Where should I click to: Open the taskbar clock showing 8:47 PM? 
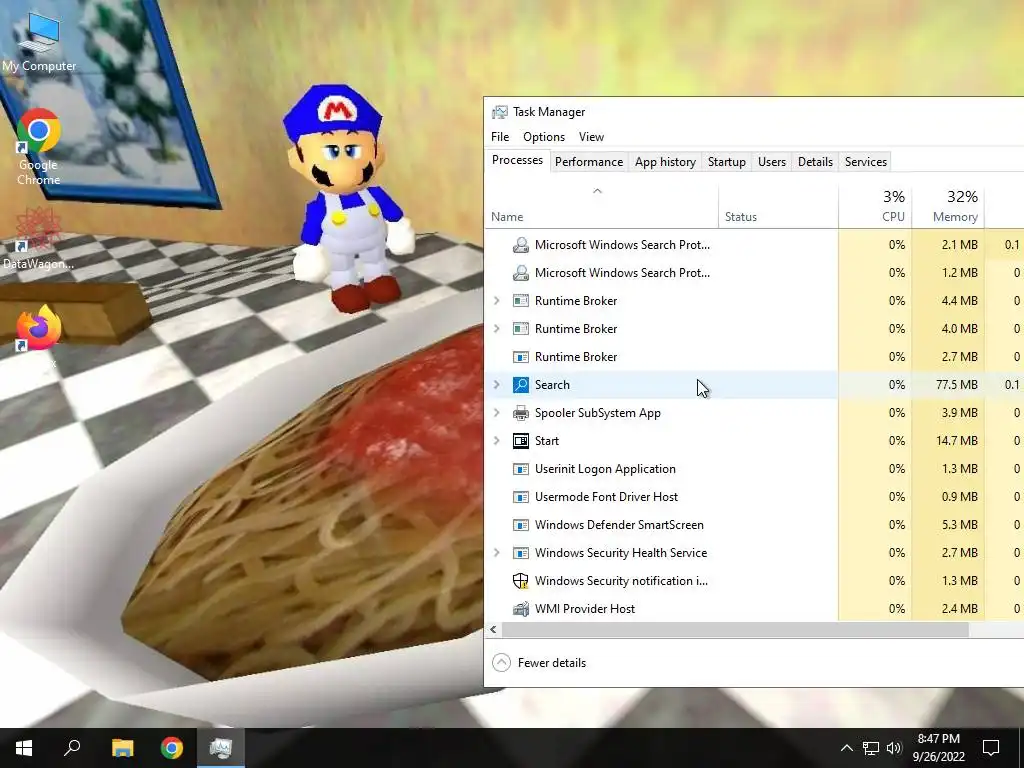[x=938, y=748]
